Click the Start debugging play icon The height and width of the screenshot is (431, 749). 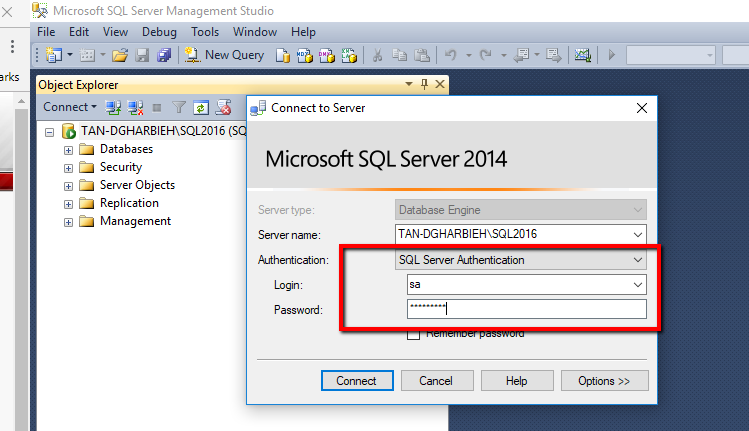pyautogui.click(x=612, y=55)
